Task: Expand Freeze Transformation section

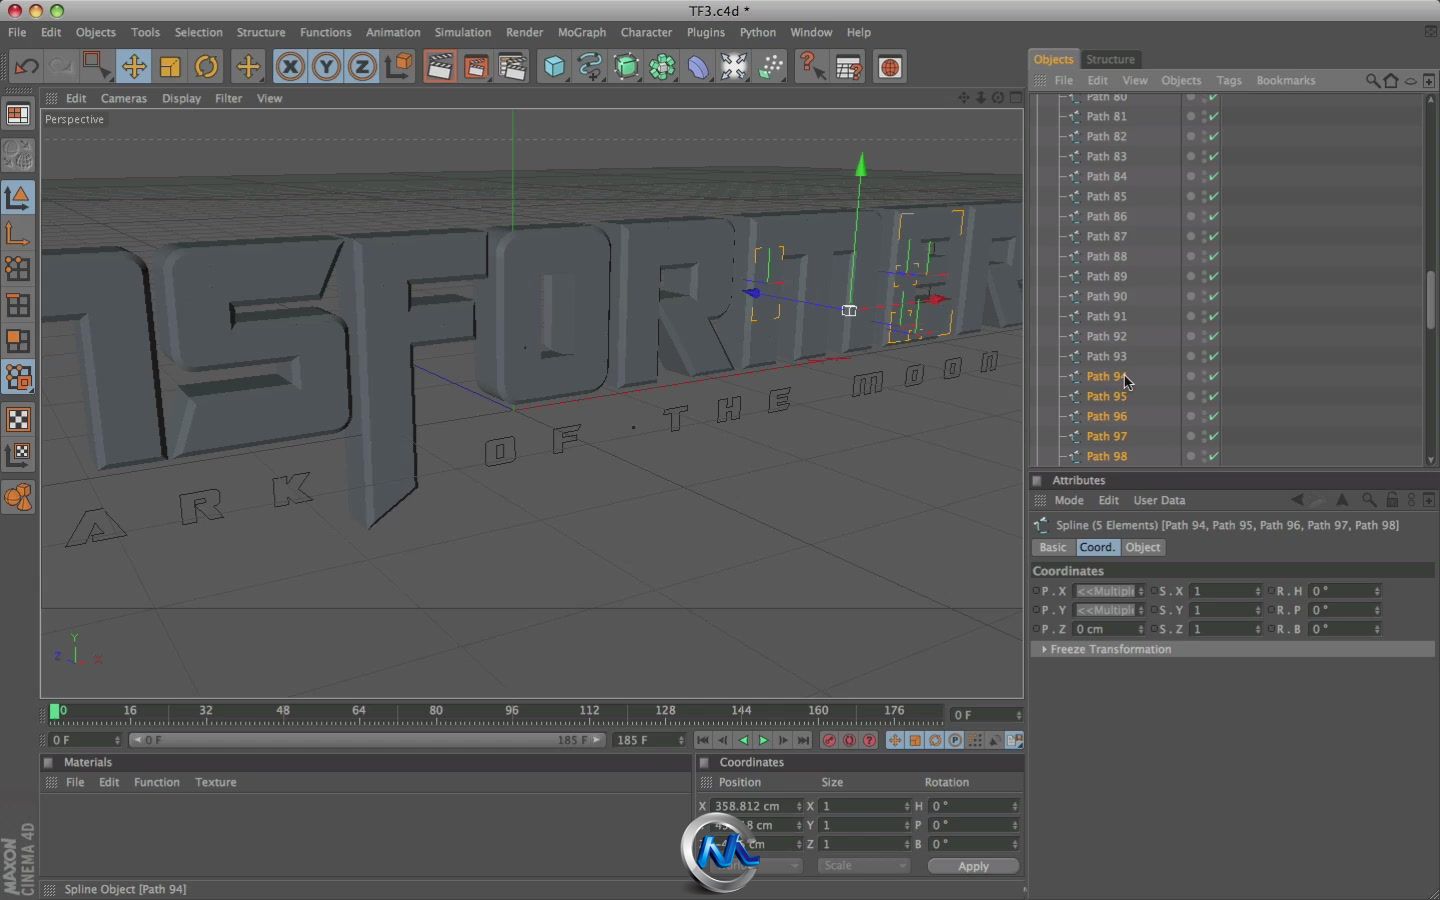Action: click(1233, 649)
